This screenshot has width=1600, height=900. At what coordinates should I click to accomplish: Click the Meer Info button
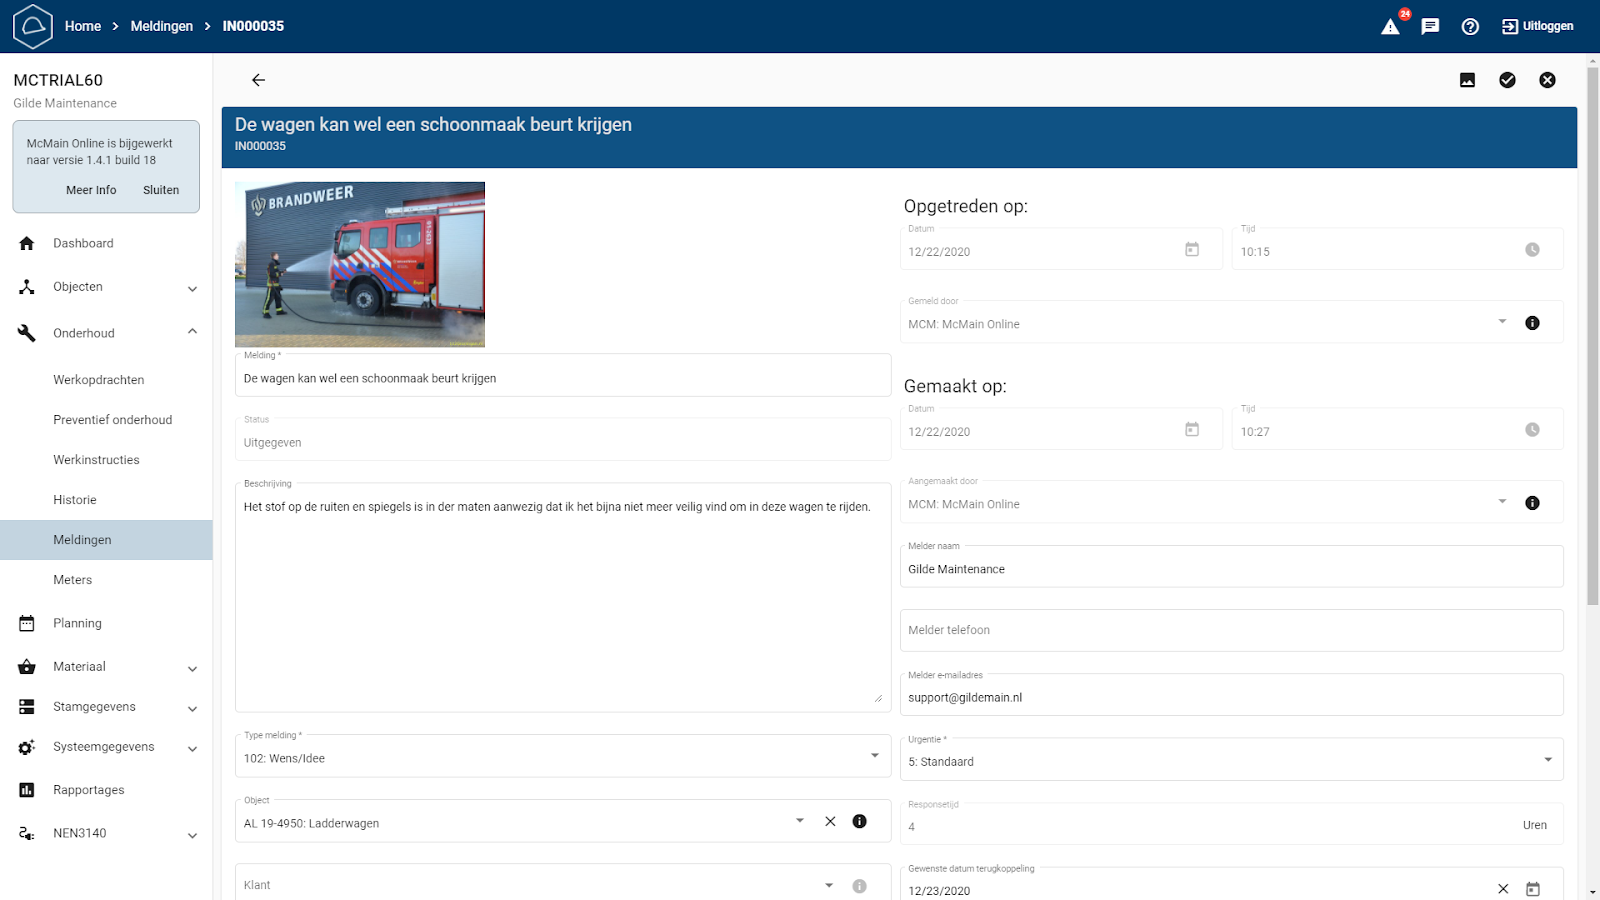click(91, 190)
